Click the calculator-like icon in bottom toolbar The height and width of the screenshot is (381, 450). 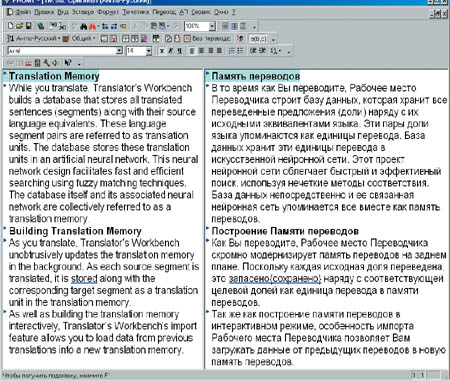tap(38, 63)
